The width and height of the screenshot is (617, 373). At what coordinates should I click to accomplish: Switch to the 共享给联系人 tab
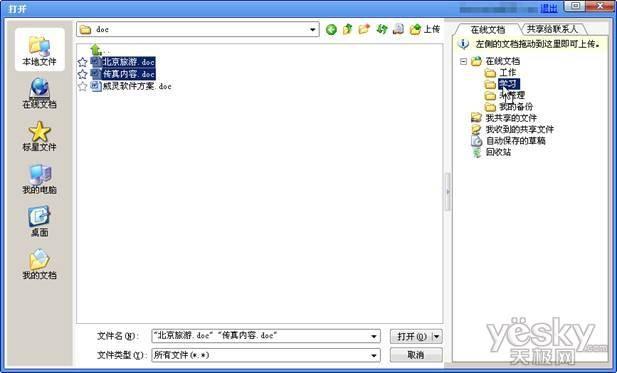click(552, 29)
